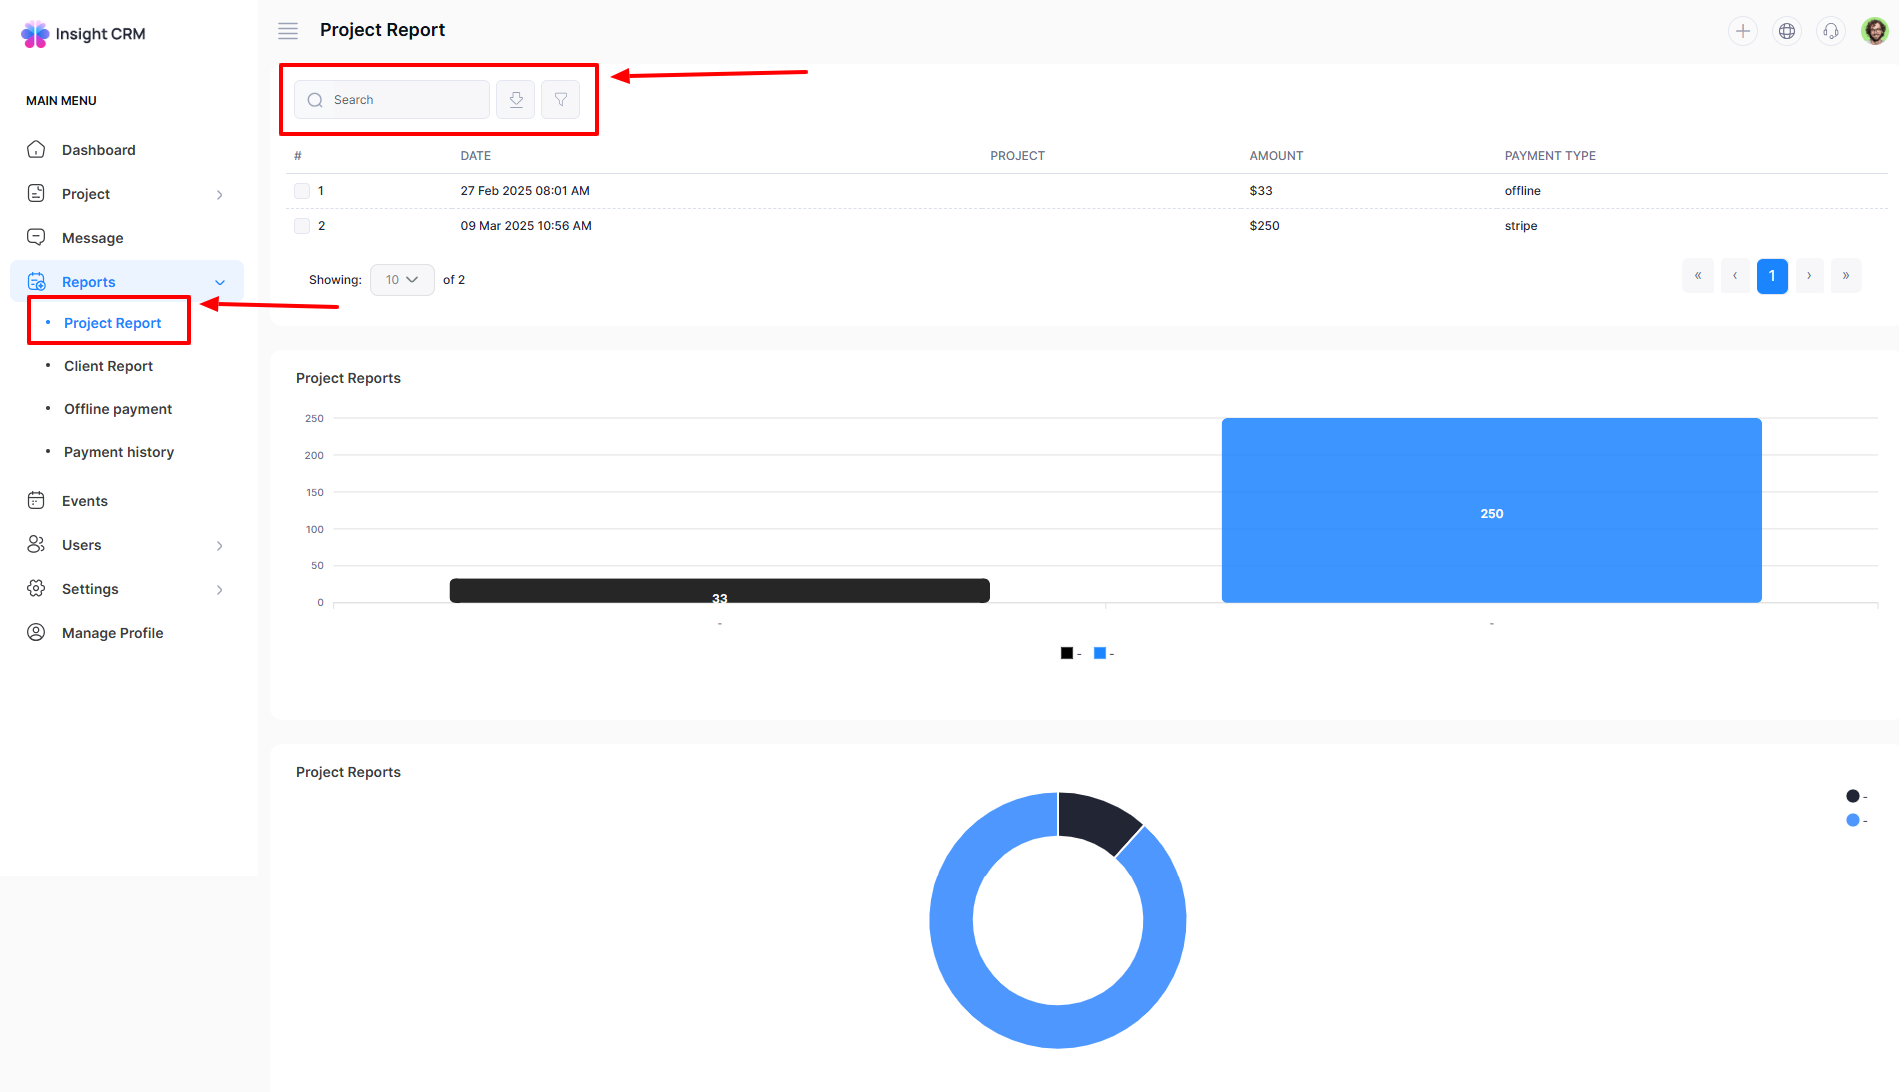Click the blue 250 bar in chart
Viewport: 1899px width, 1092px height.
click(1491, 510)
